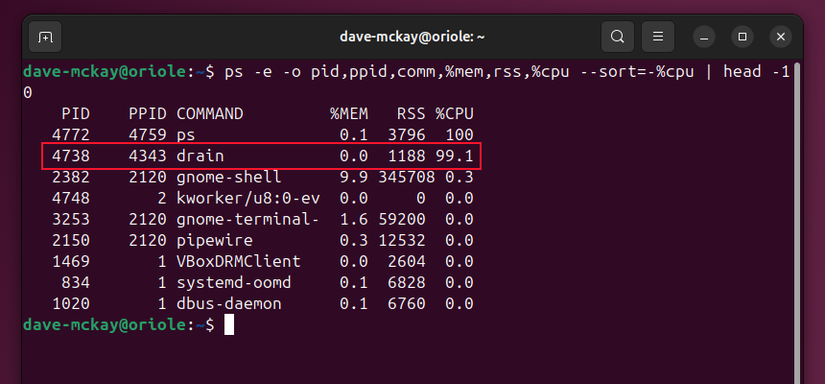Click PID 4772 in the ps row
Screen dimensions: 825x384
[71, 135]
